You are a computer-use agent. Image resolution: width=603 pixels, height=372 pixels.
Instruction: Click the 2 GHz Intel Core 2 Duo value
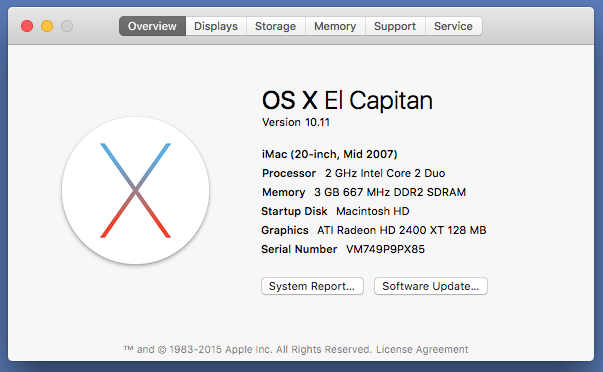coord(385,173)
